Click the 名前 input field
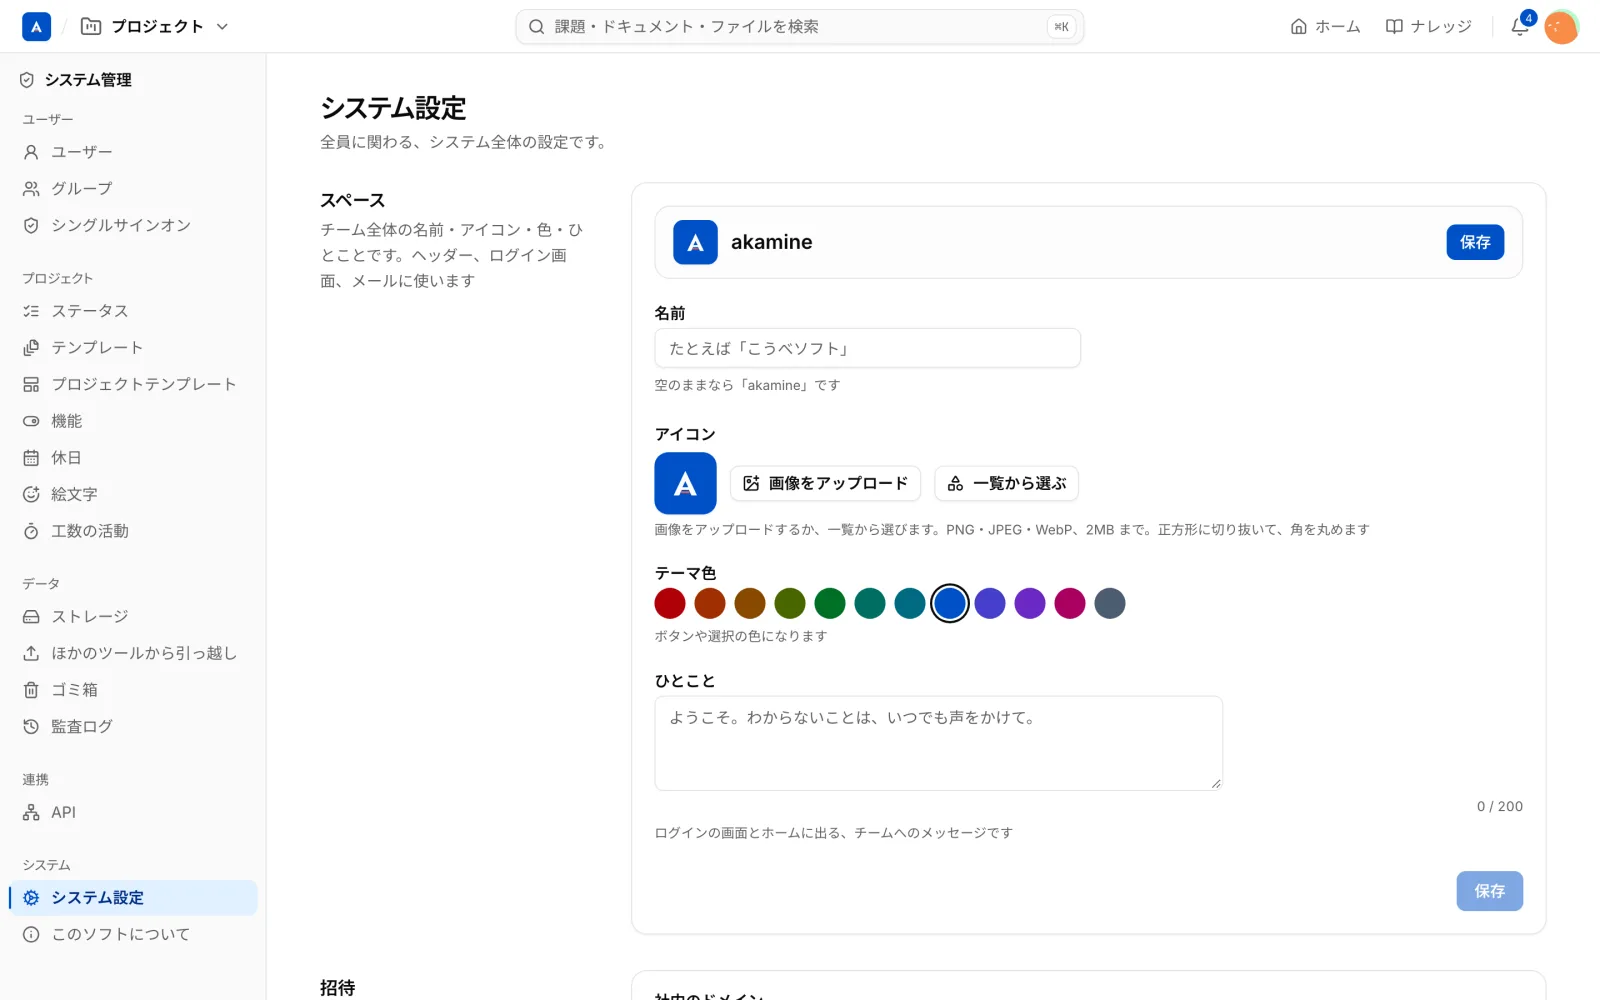The width and height of the screenshot is (1600, 1000). [867, 348]
